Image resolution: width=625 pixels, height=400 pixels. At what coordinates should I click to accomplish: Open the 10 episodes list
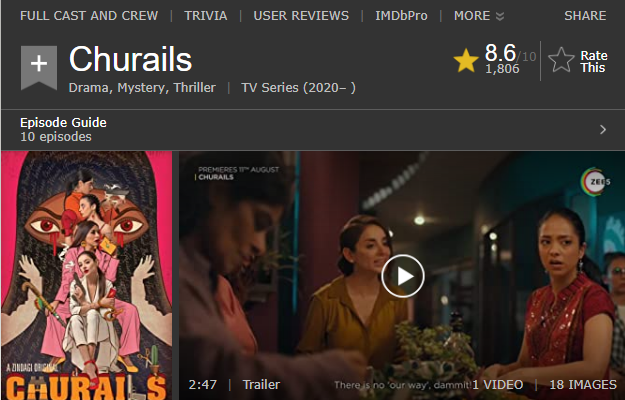(x=56, y=137)
